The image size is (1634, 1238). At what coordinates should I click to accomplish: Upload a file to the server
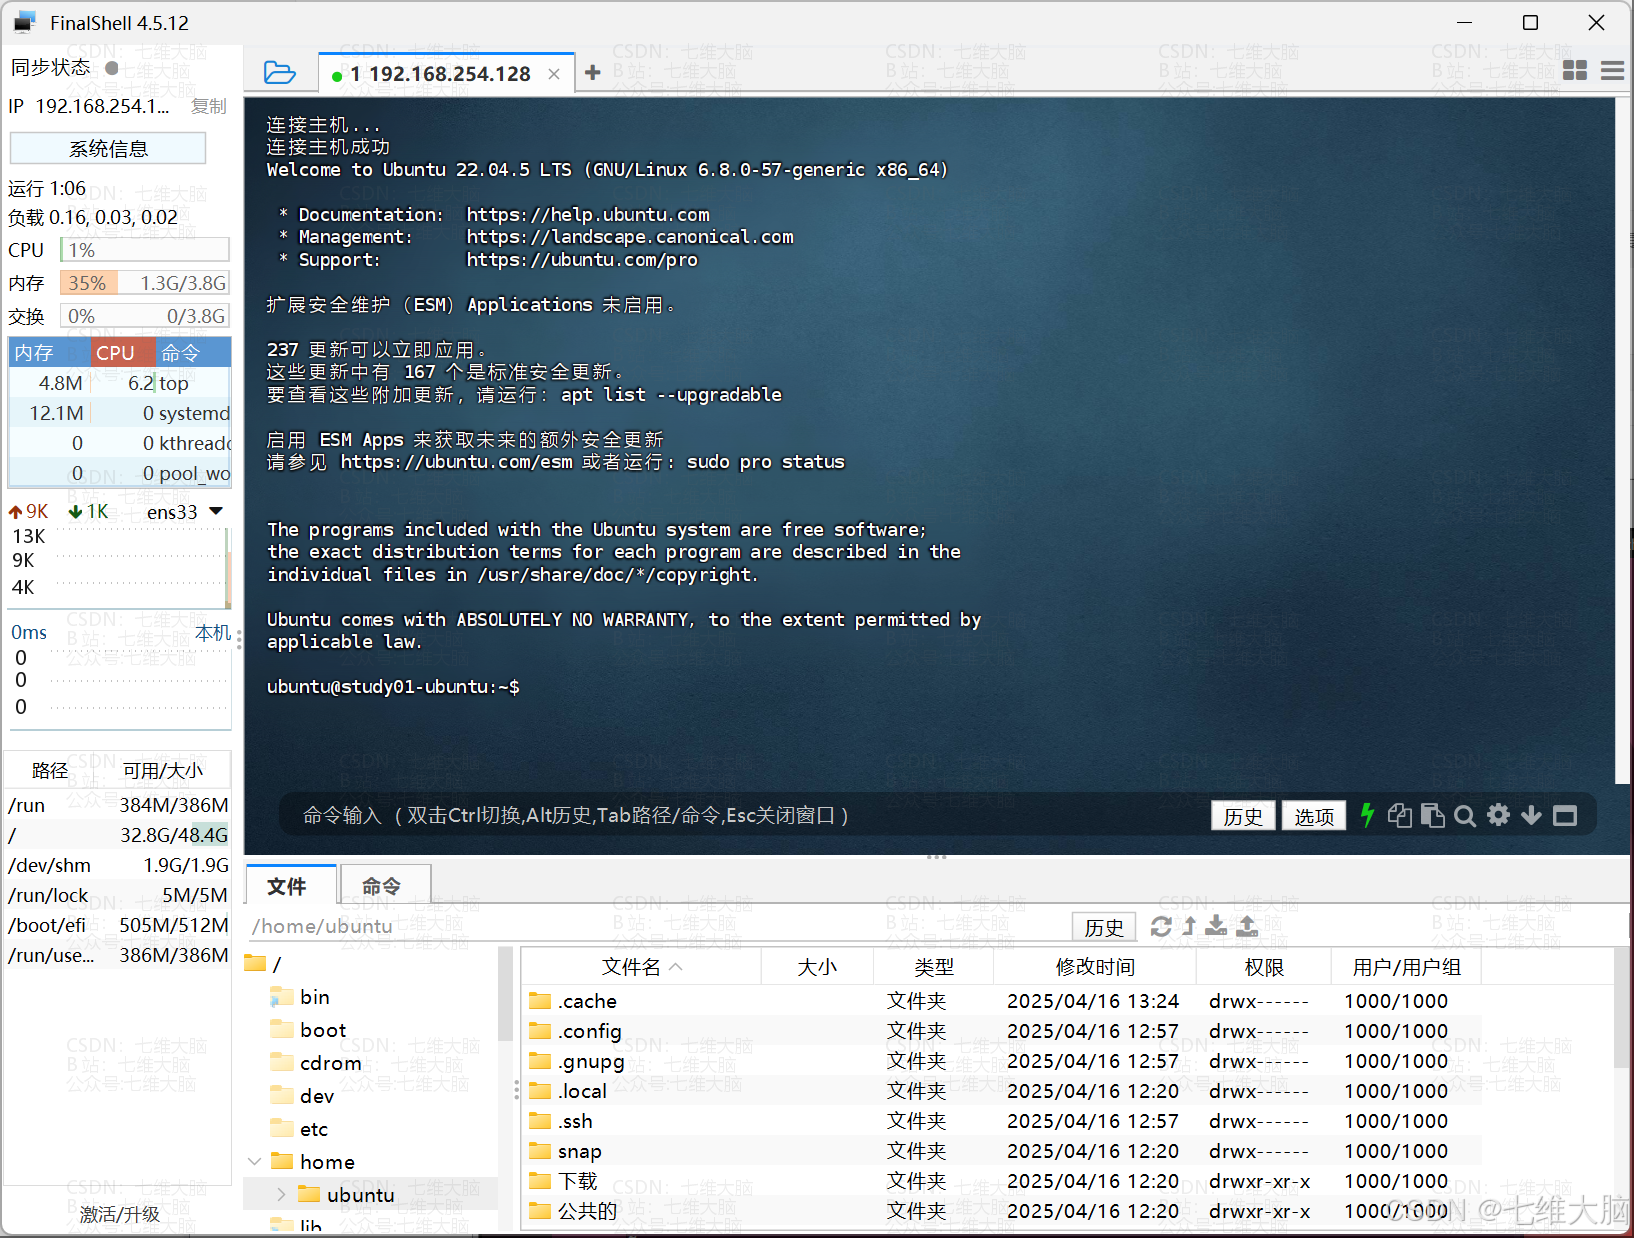coord(1247,926)
